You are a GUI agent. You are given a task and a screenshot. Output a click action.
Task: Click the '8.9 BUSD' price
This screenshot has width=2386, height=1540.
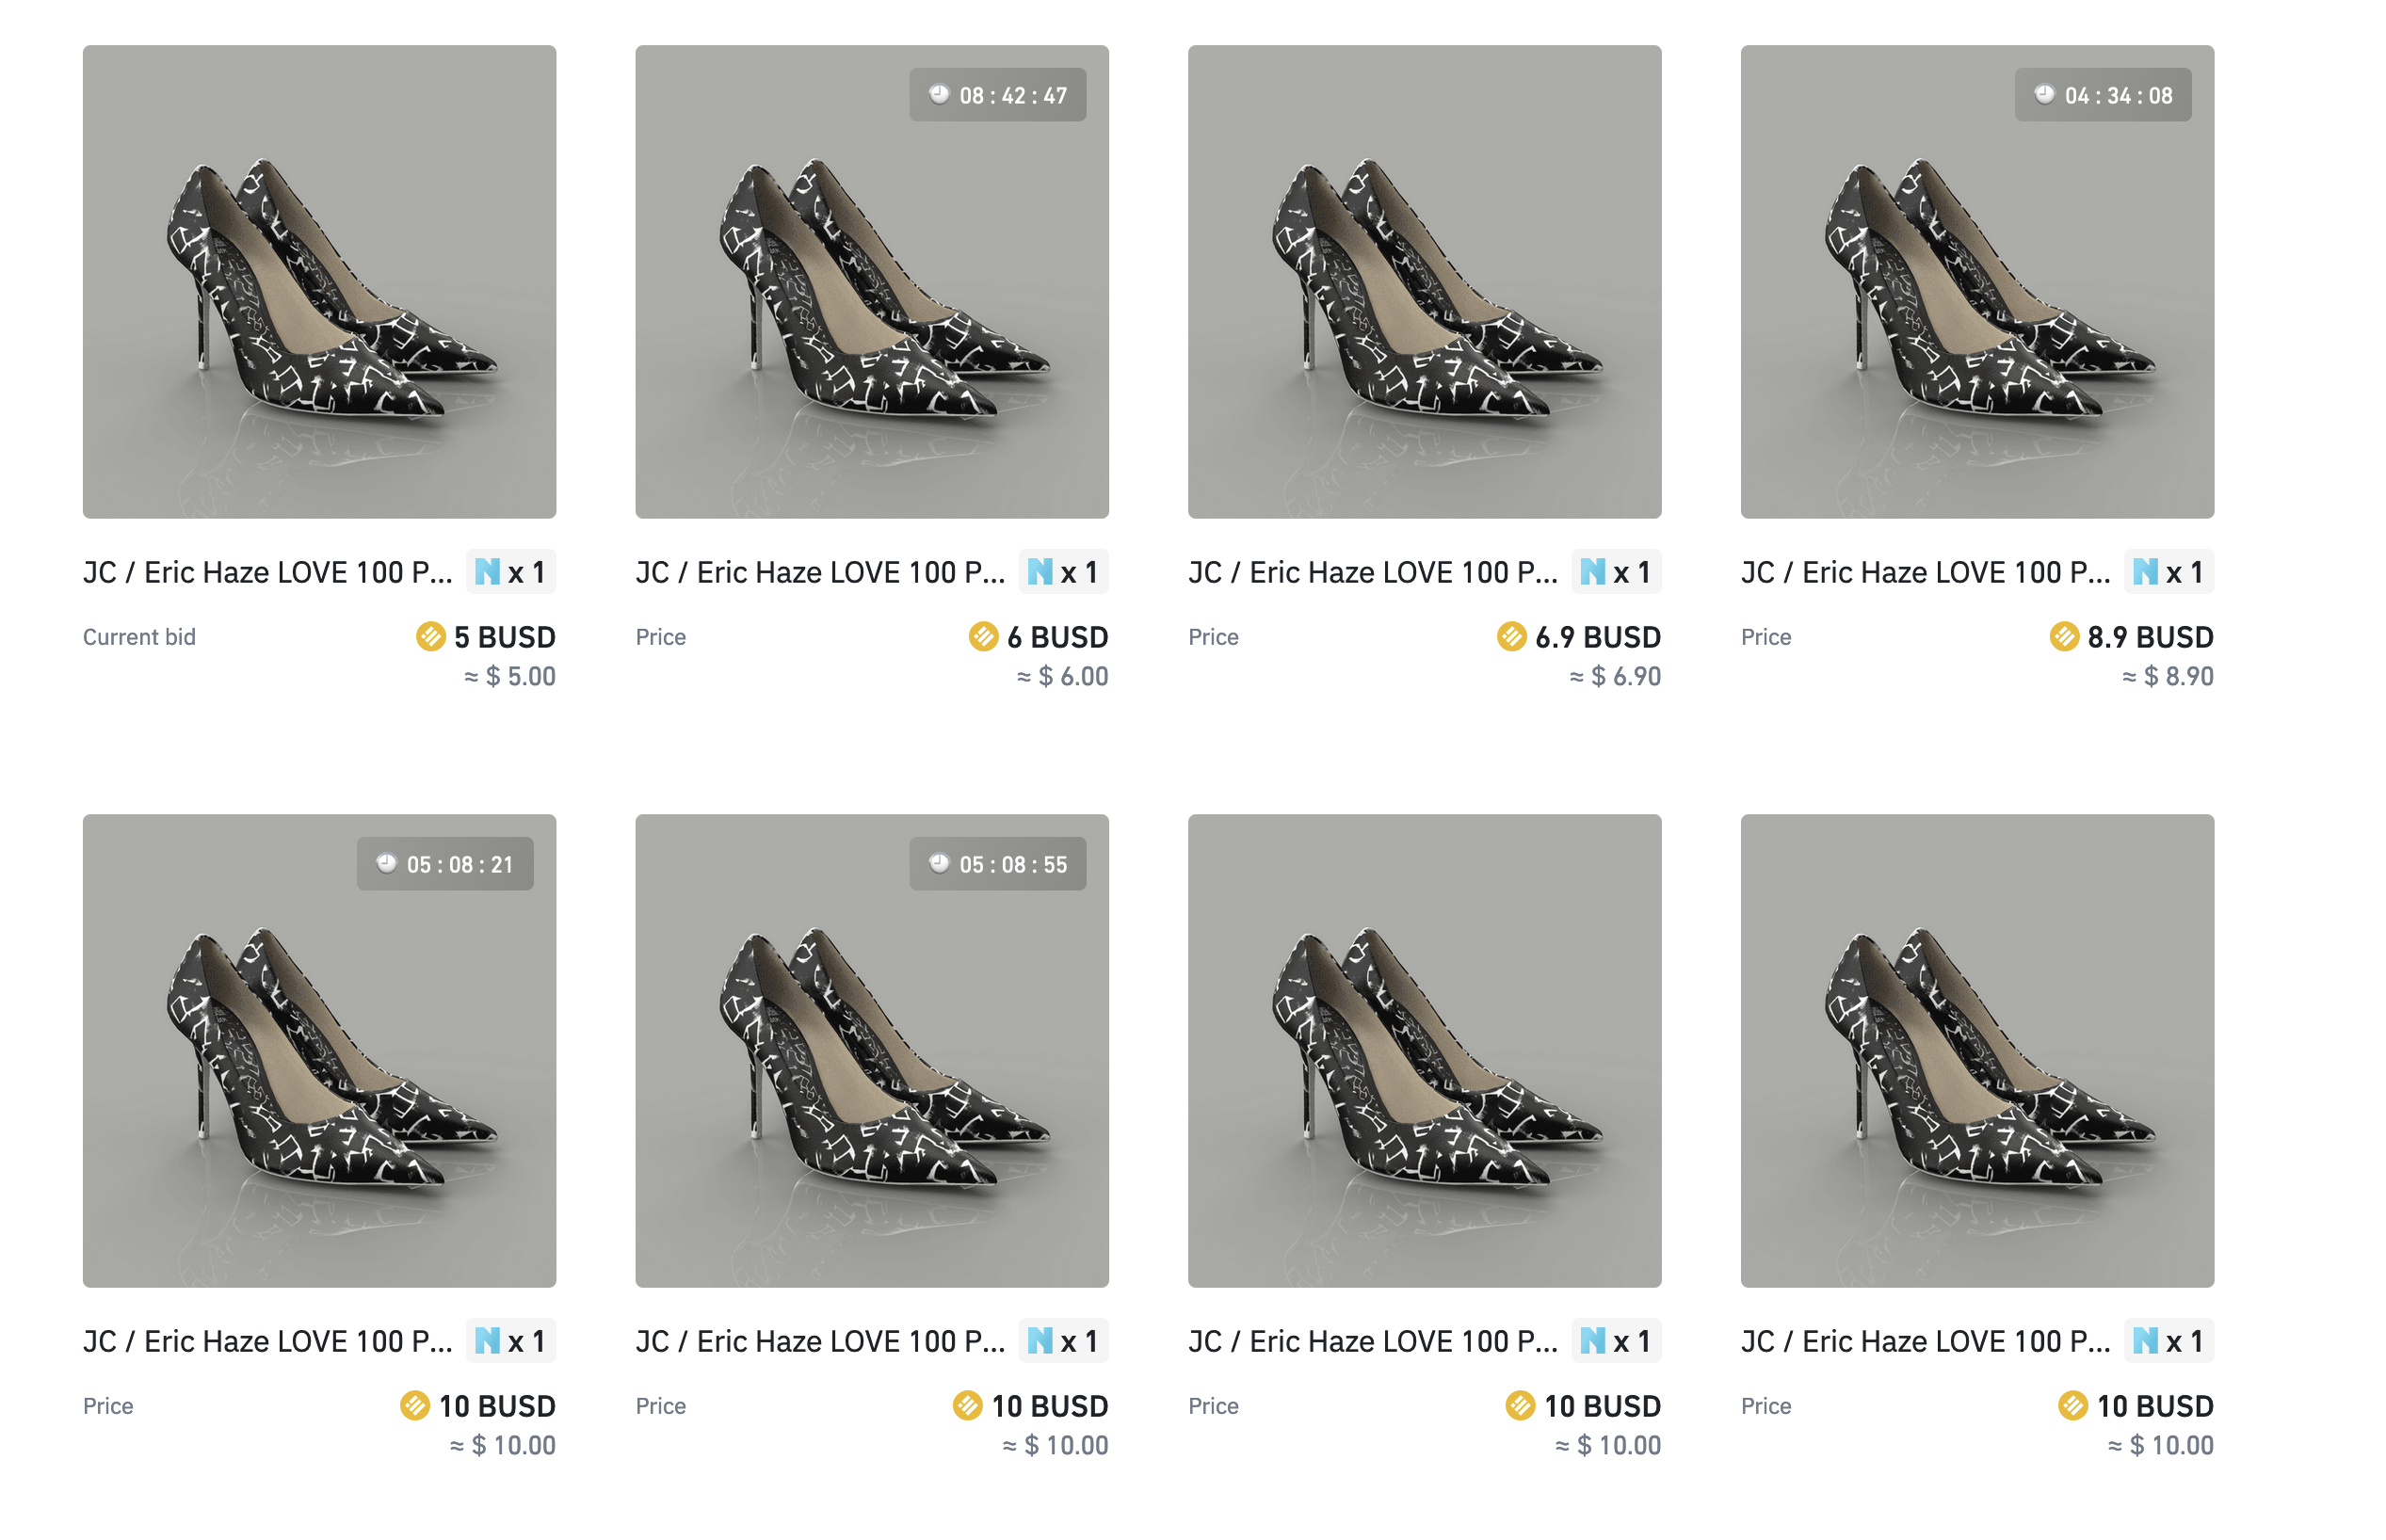[x=2150, y=637]
